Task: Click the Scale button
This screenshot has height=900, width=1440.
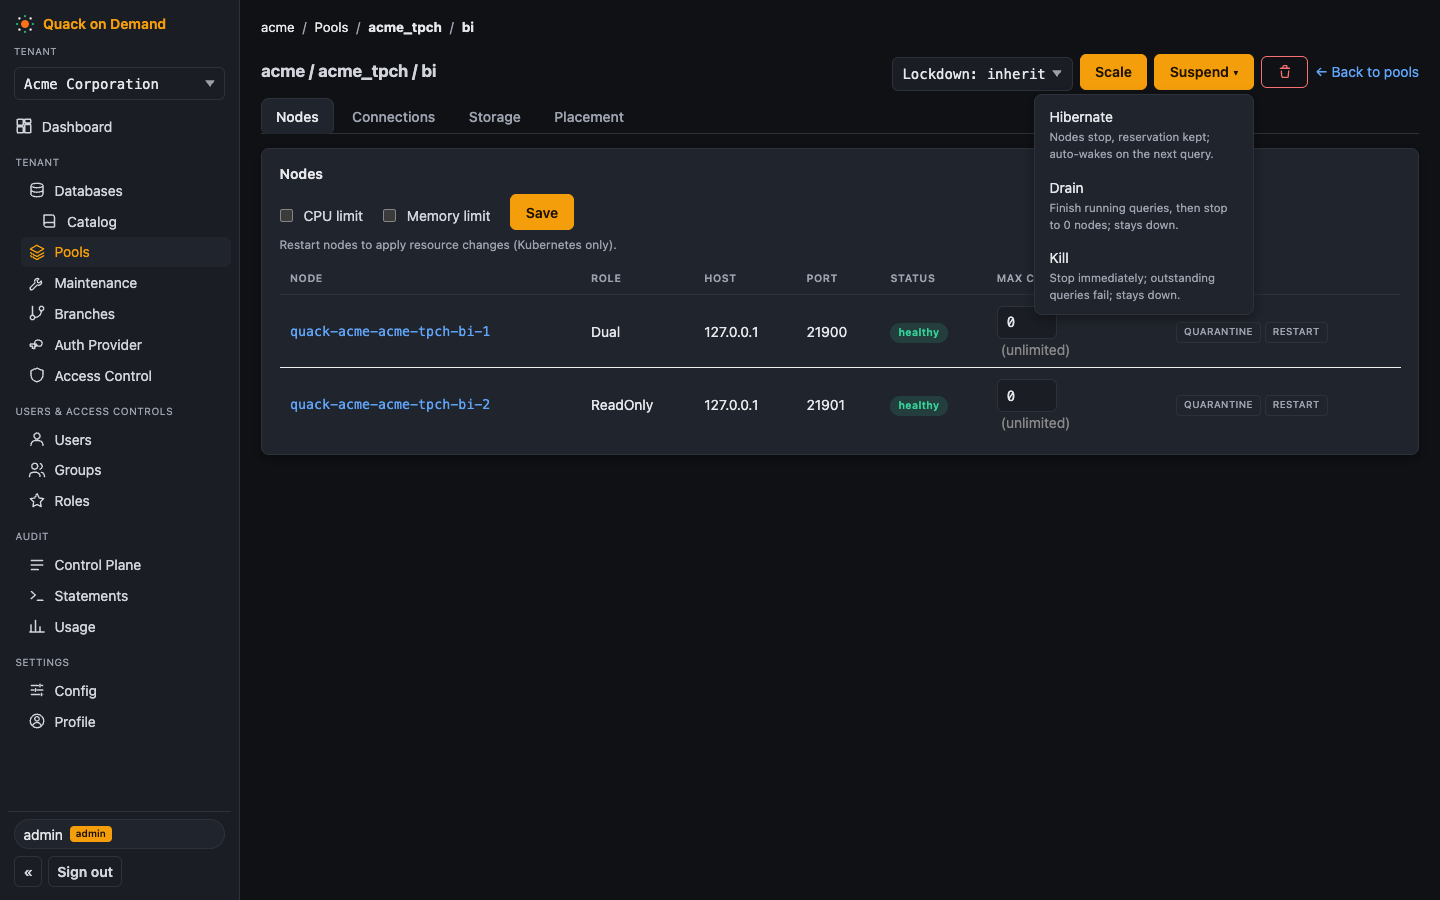Action: 1113,72
